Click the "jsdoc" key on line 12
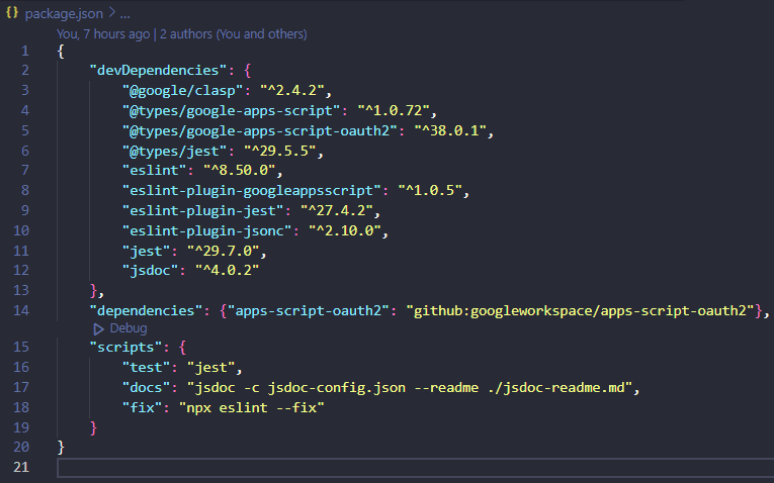This screenshot has height=483, width=774. pos(150,271)
